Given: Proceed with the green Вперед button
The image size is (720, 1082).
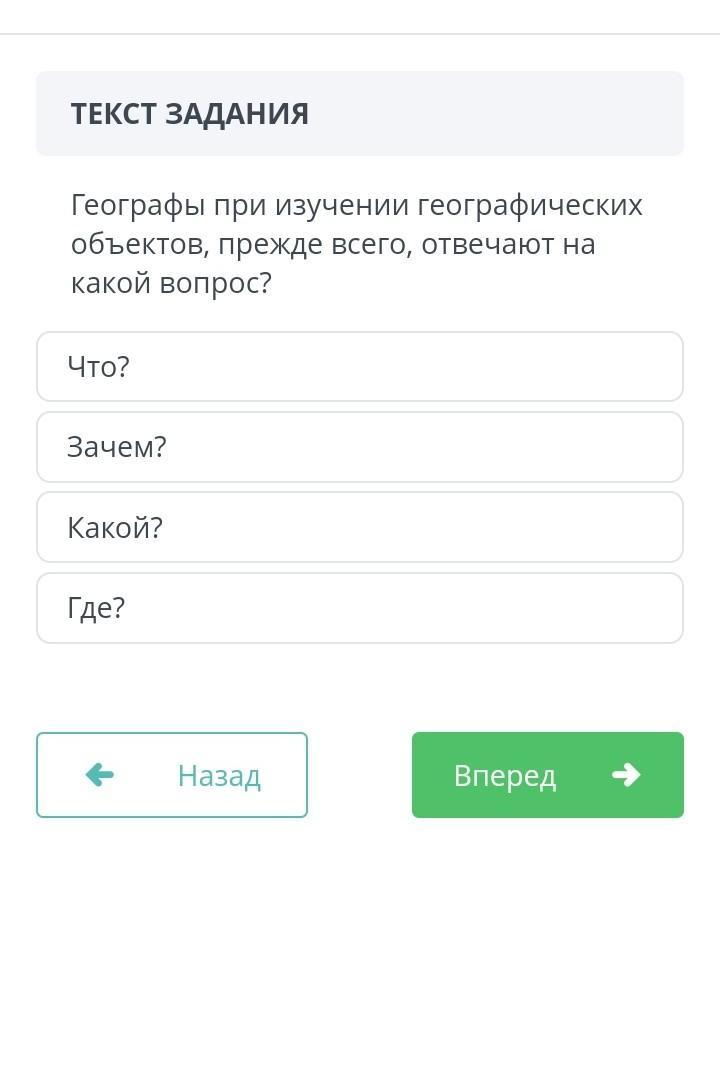Looking at the screenshot, I should point(547,775).
